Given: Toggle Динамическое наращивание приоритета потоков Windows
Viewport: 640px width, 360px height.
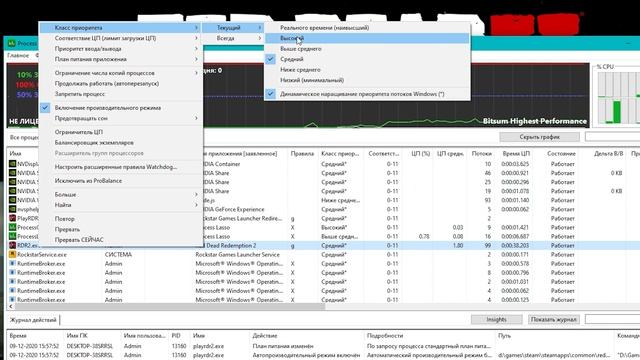Looking at the screenshot, I should (x=367, y=94).
